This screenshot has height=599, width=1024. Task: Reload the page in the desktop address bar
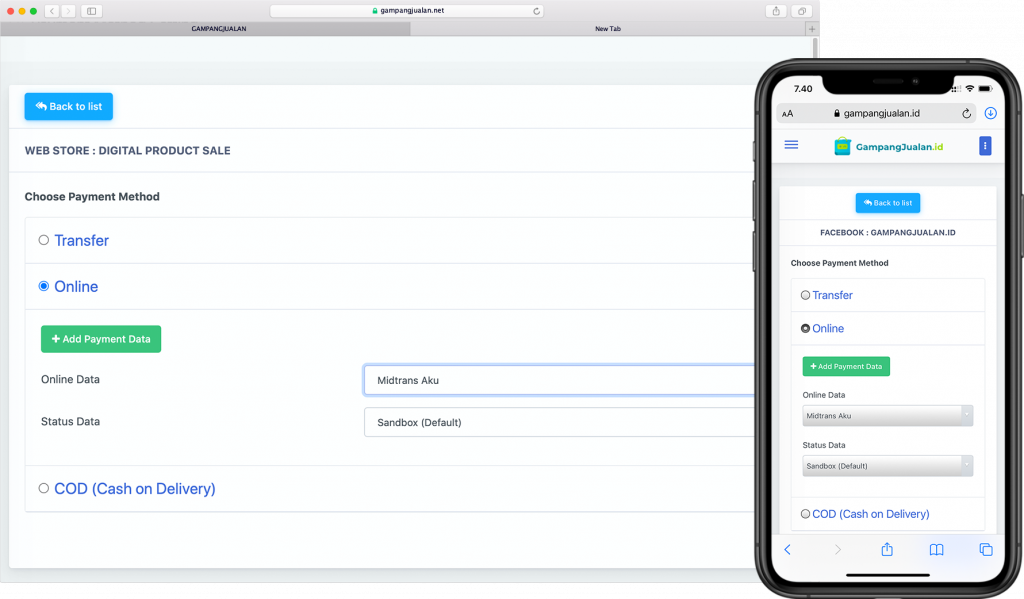tap(537, 11)
